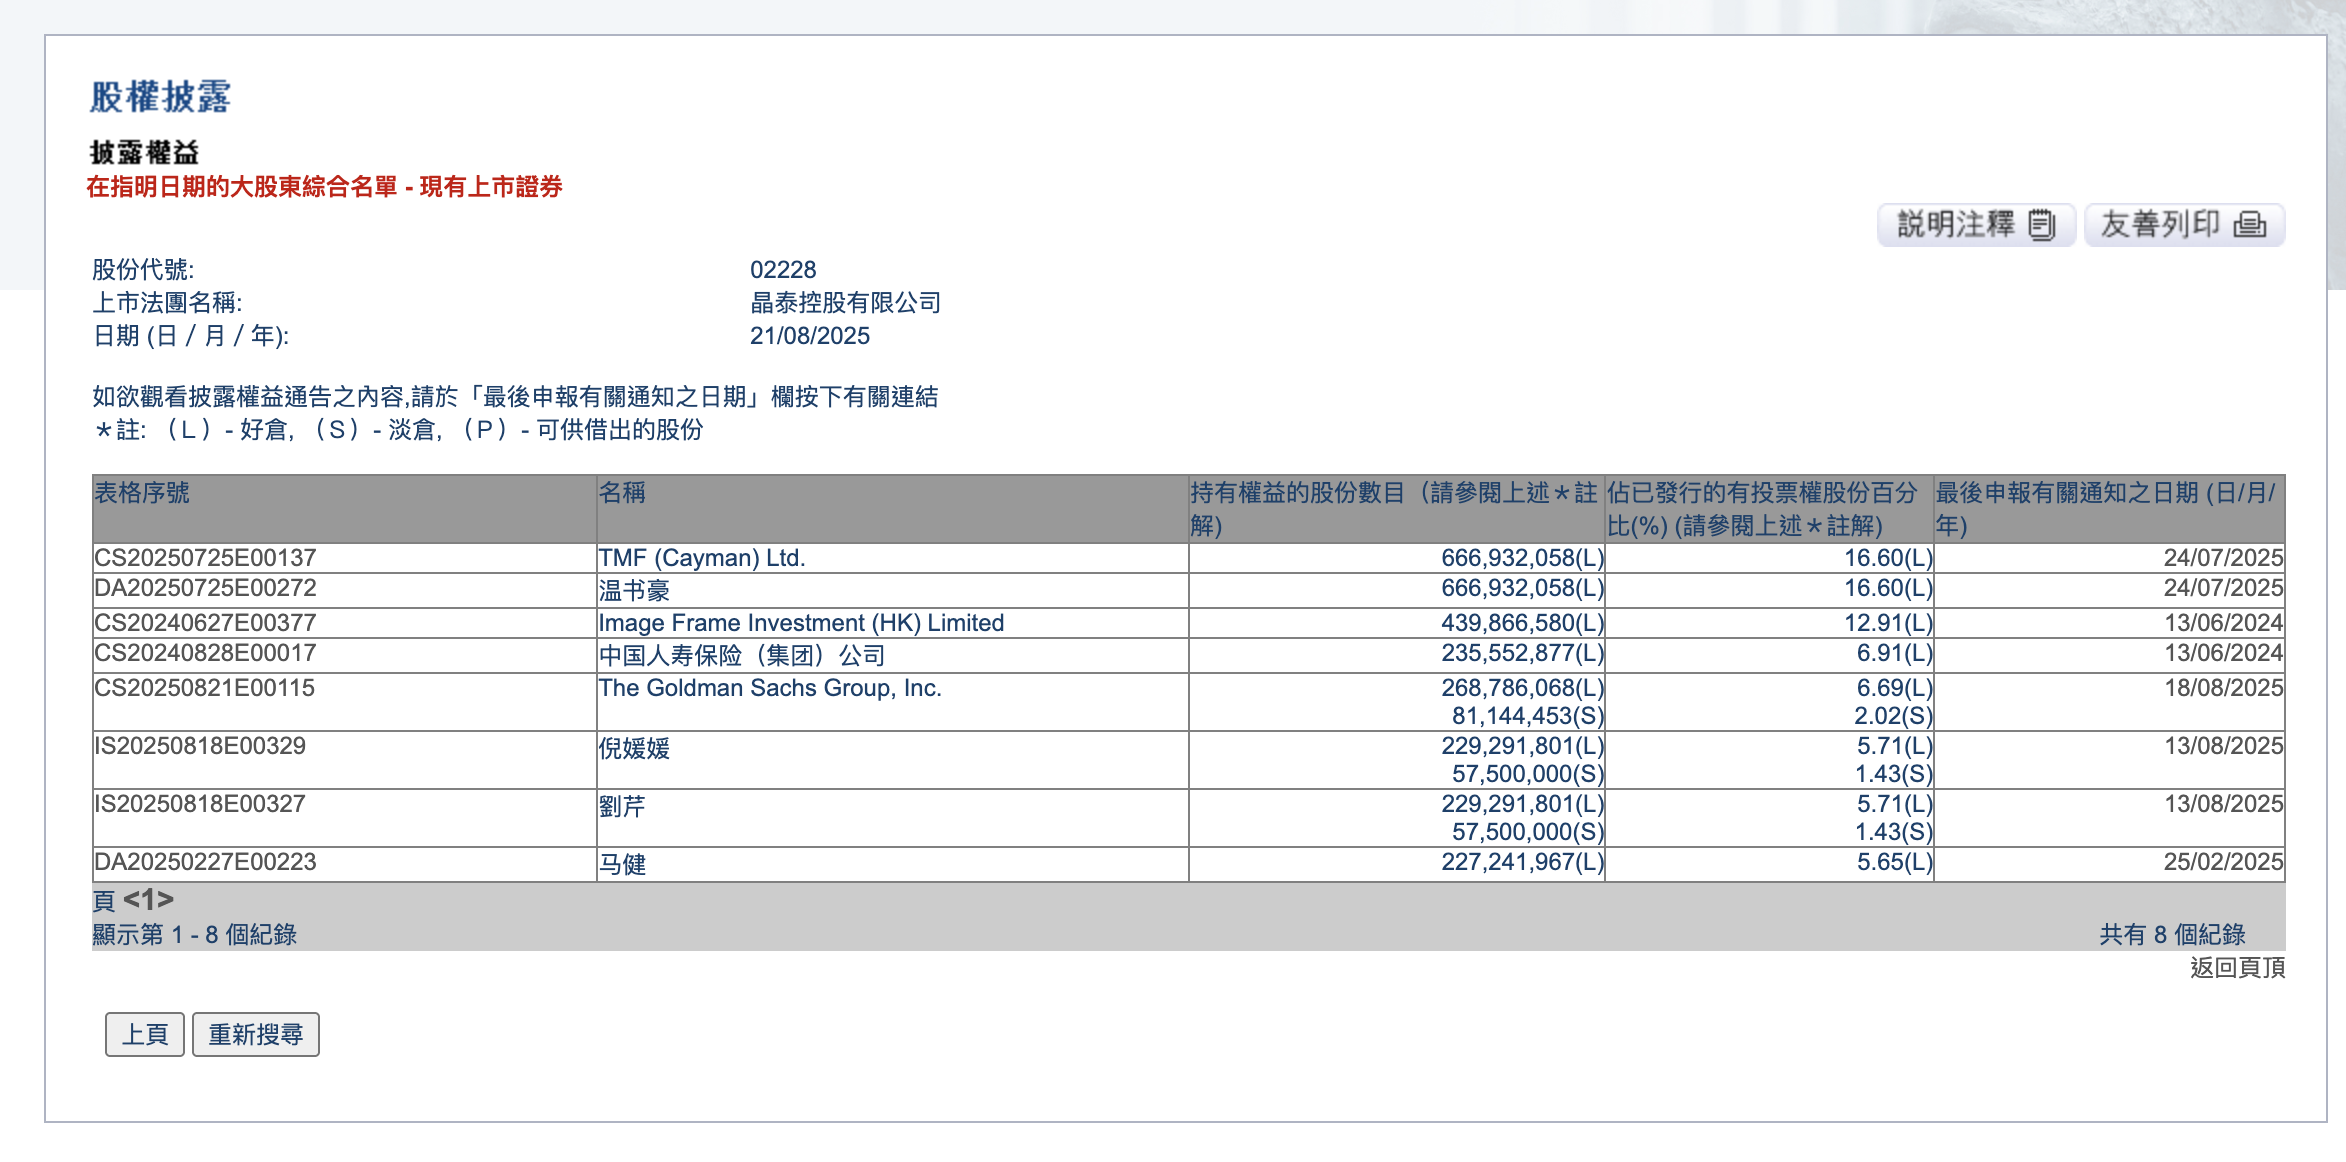Open form DA20250227E00223 link
Viewport: 2346px width, 1162px height.
(x=205, y=862)
